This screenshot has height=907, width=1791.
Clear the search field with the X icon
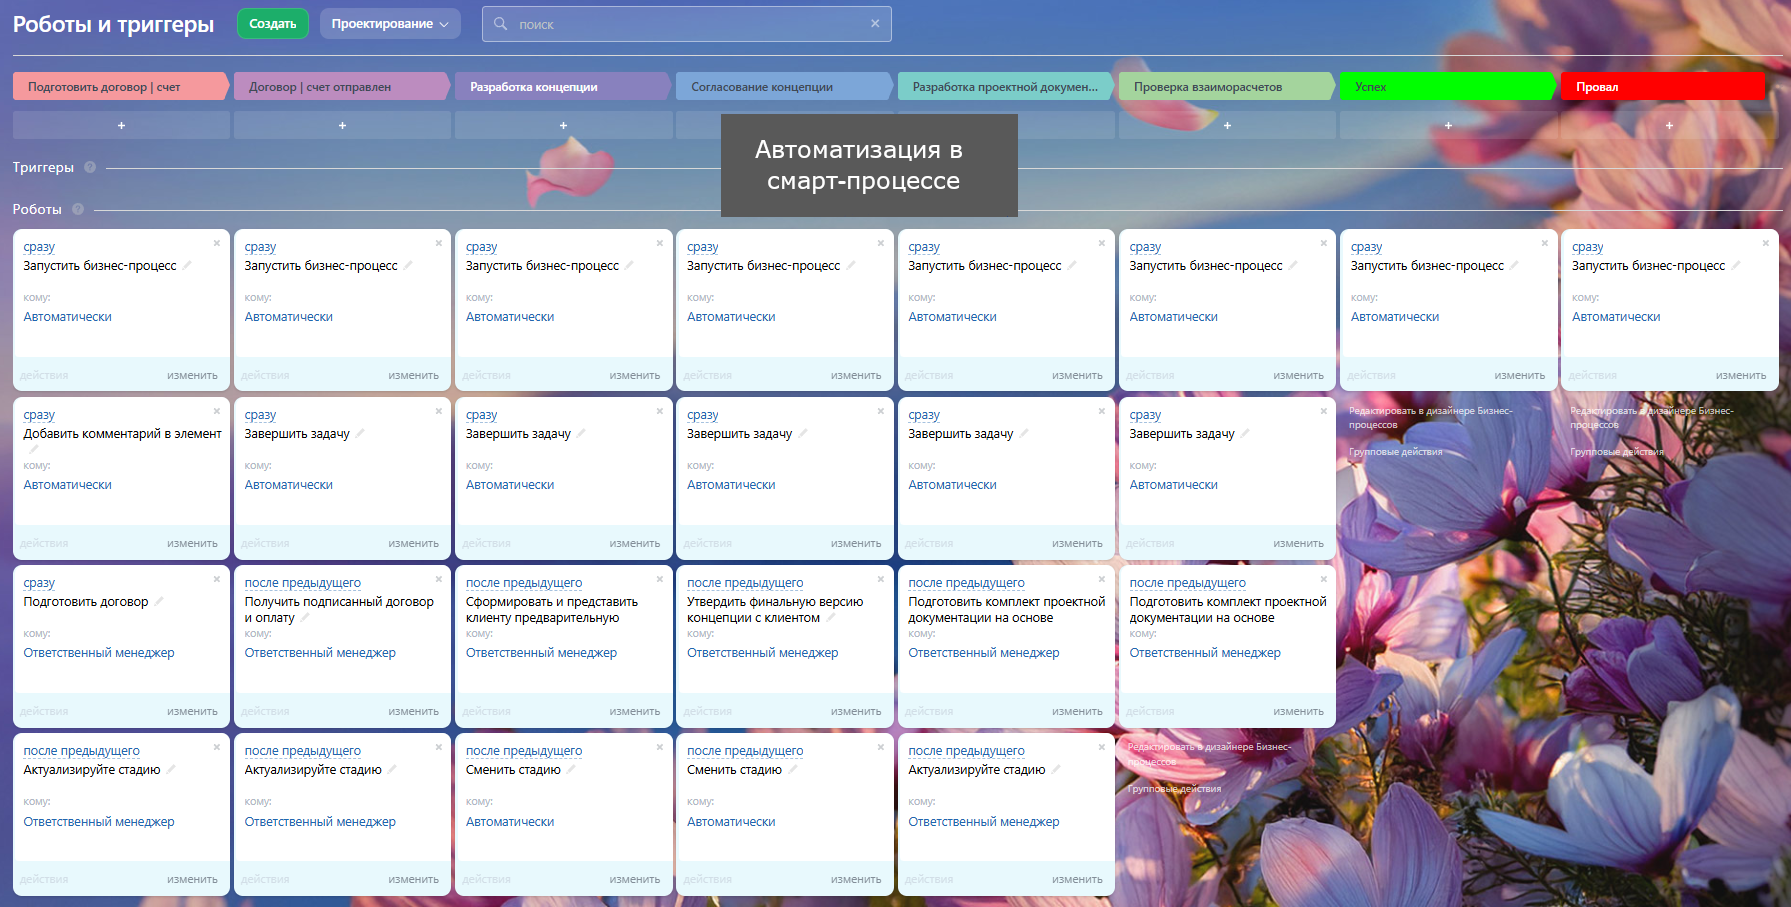click(875, 24)
